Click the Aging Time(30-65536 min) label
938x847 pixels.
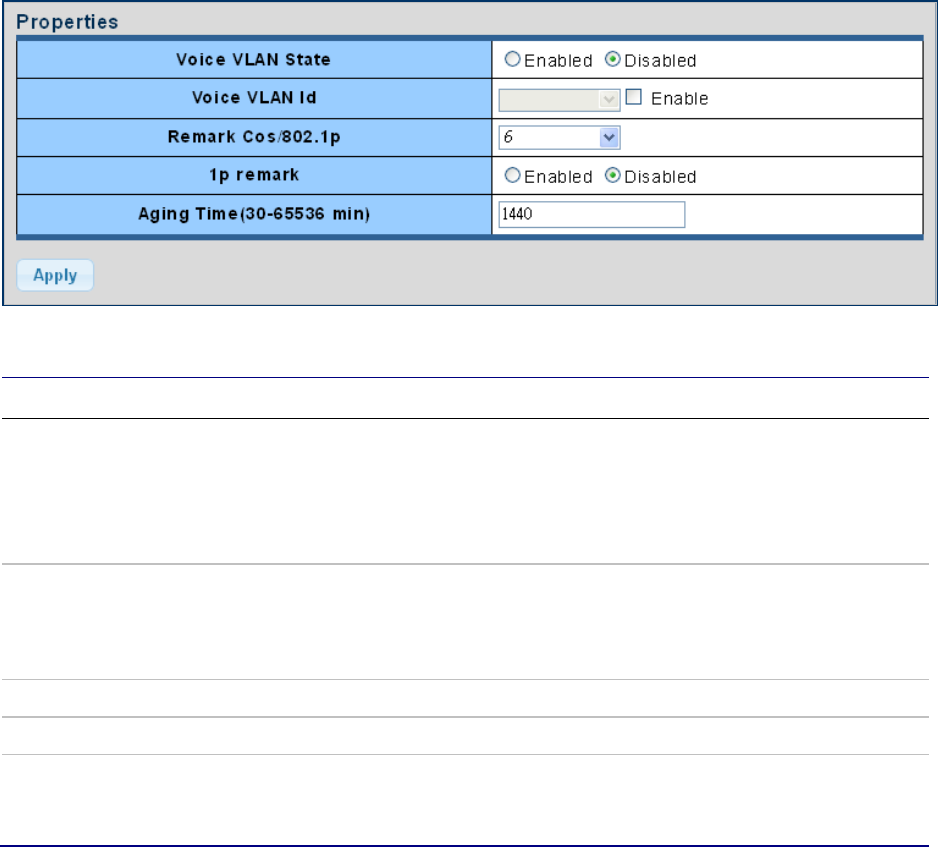click(x=254, y=214)
